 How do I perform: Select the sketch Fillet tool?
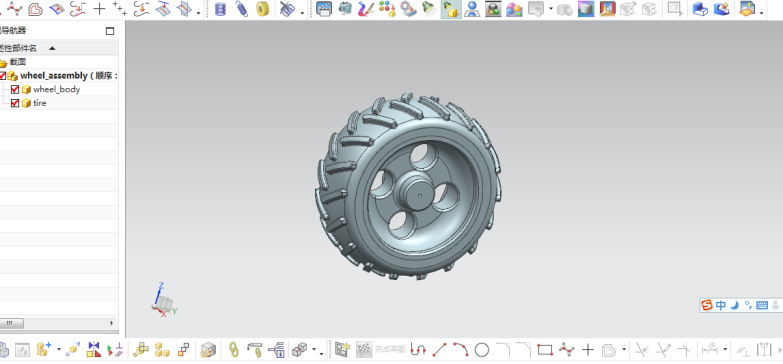coord(503,349)
